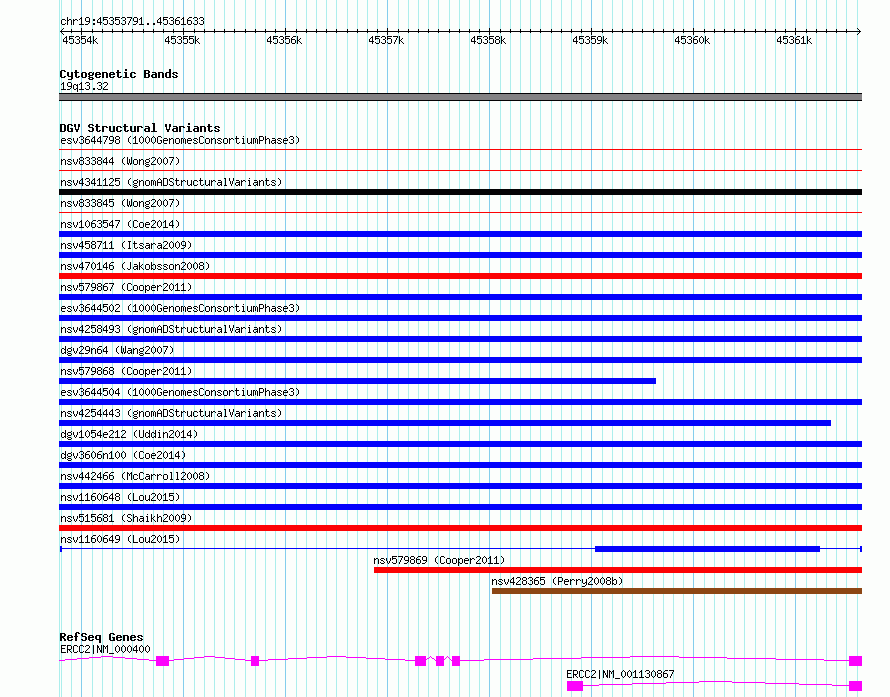Viewport: 890px width, 697px height.
Task: Select the nsv579867 (Cooper2011) label
Action: (x=126, y=287)
